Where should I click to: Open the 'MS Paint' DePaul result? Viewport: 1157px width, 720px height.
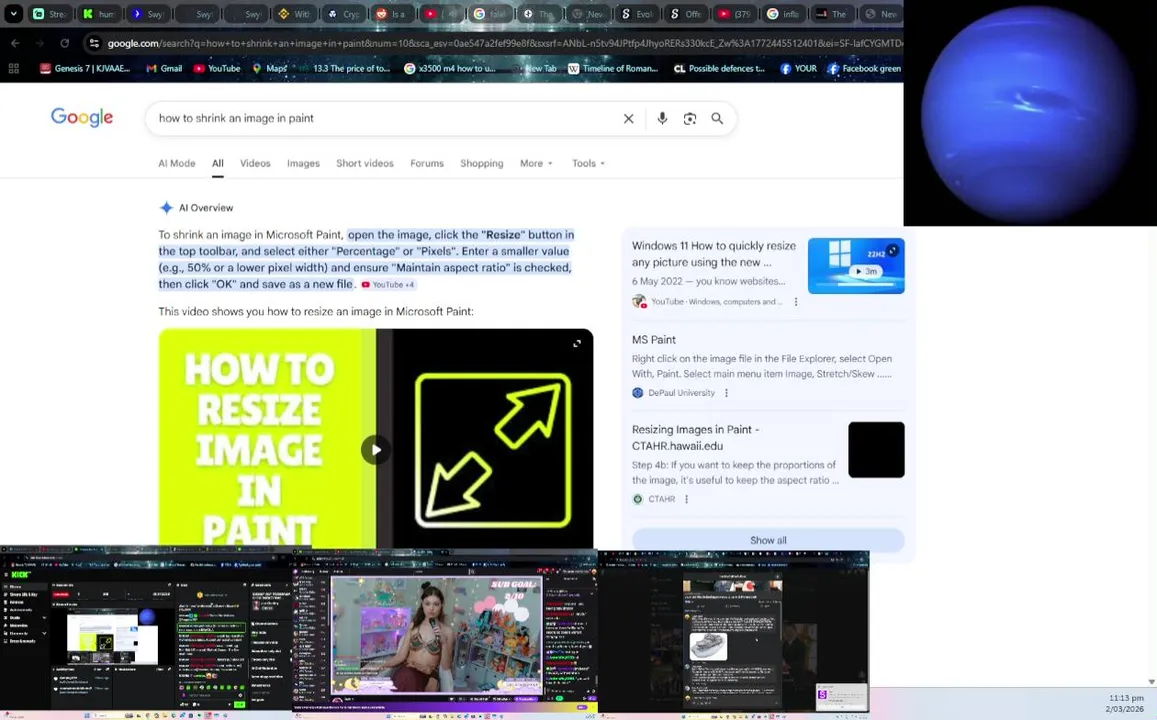(654, 339)
